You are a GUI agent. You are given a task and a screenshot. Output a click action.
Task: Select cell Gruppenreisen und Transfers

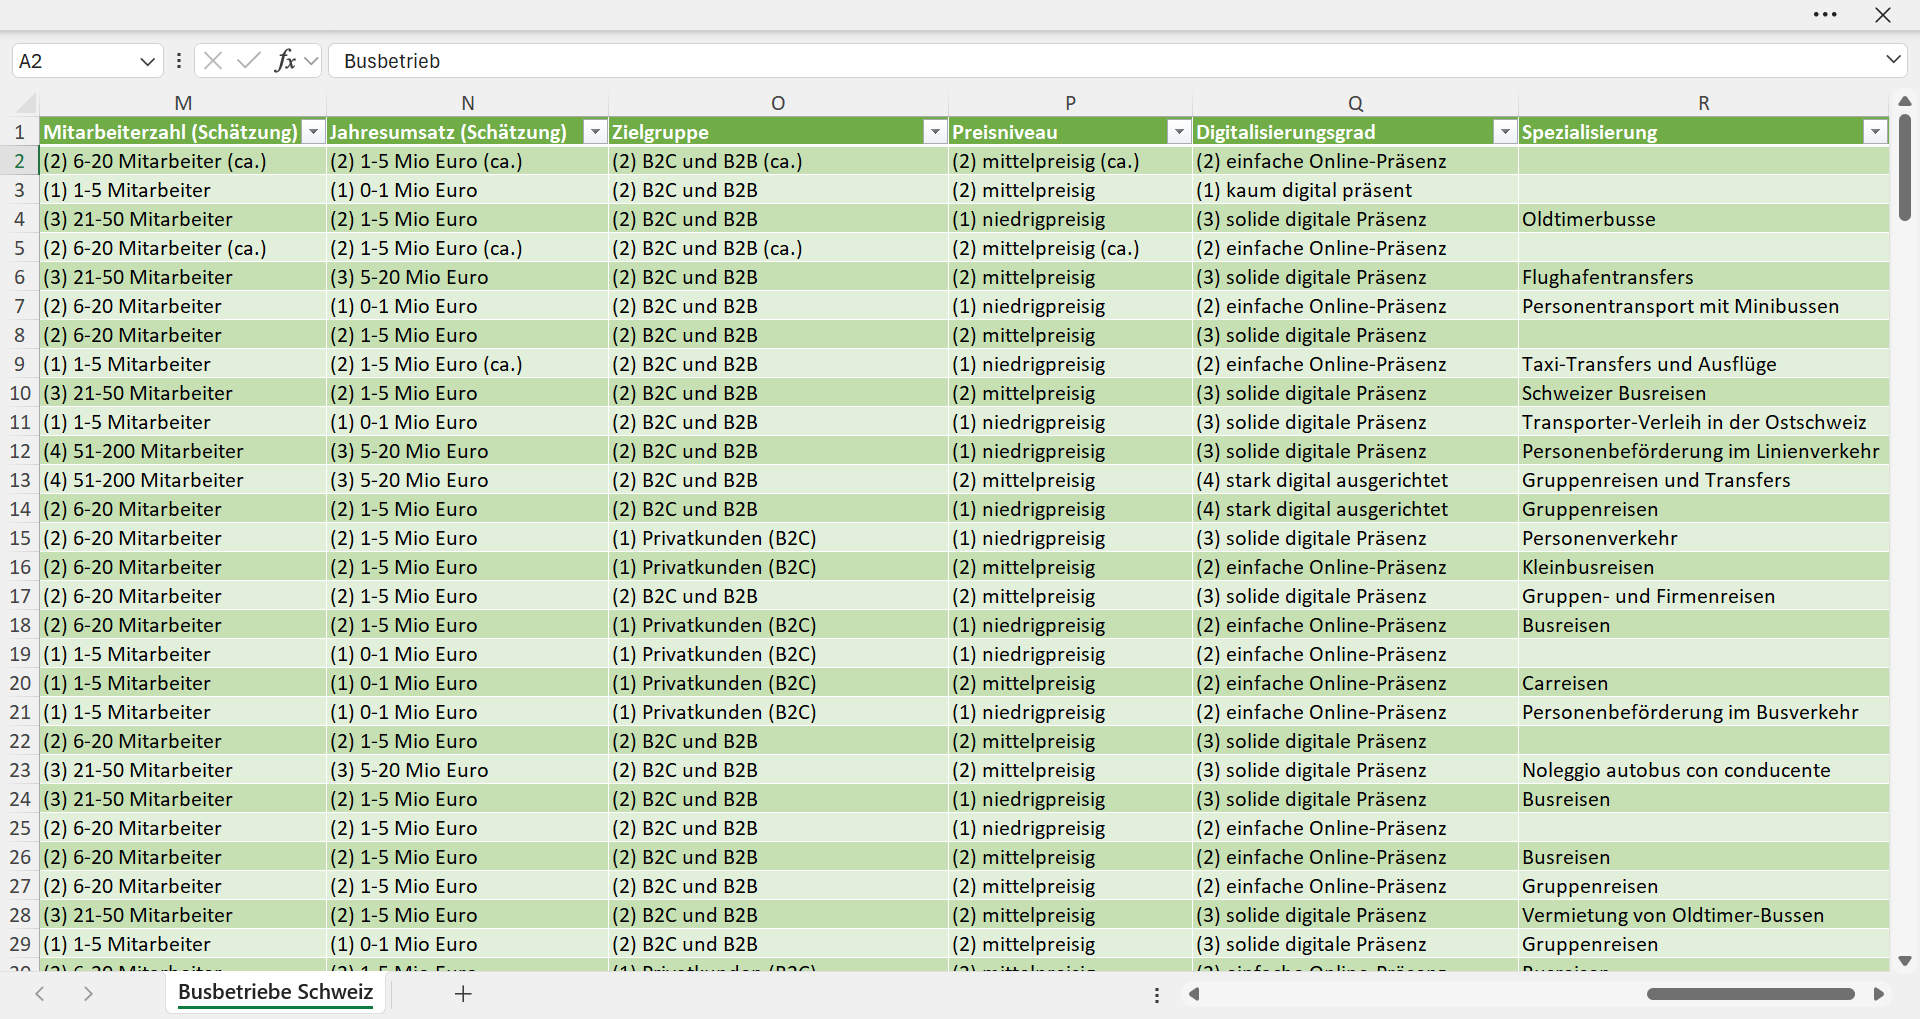(x=1703, y=480)
